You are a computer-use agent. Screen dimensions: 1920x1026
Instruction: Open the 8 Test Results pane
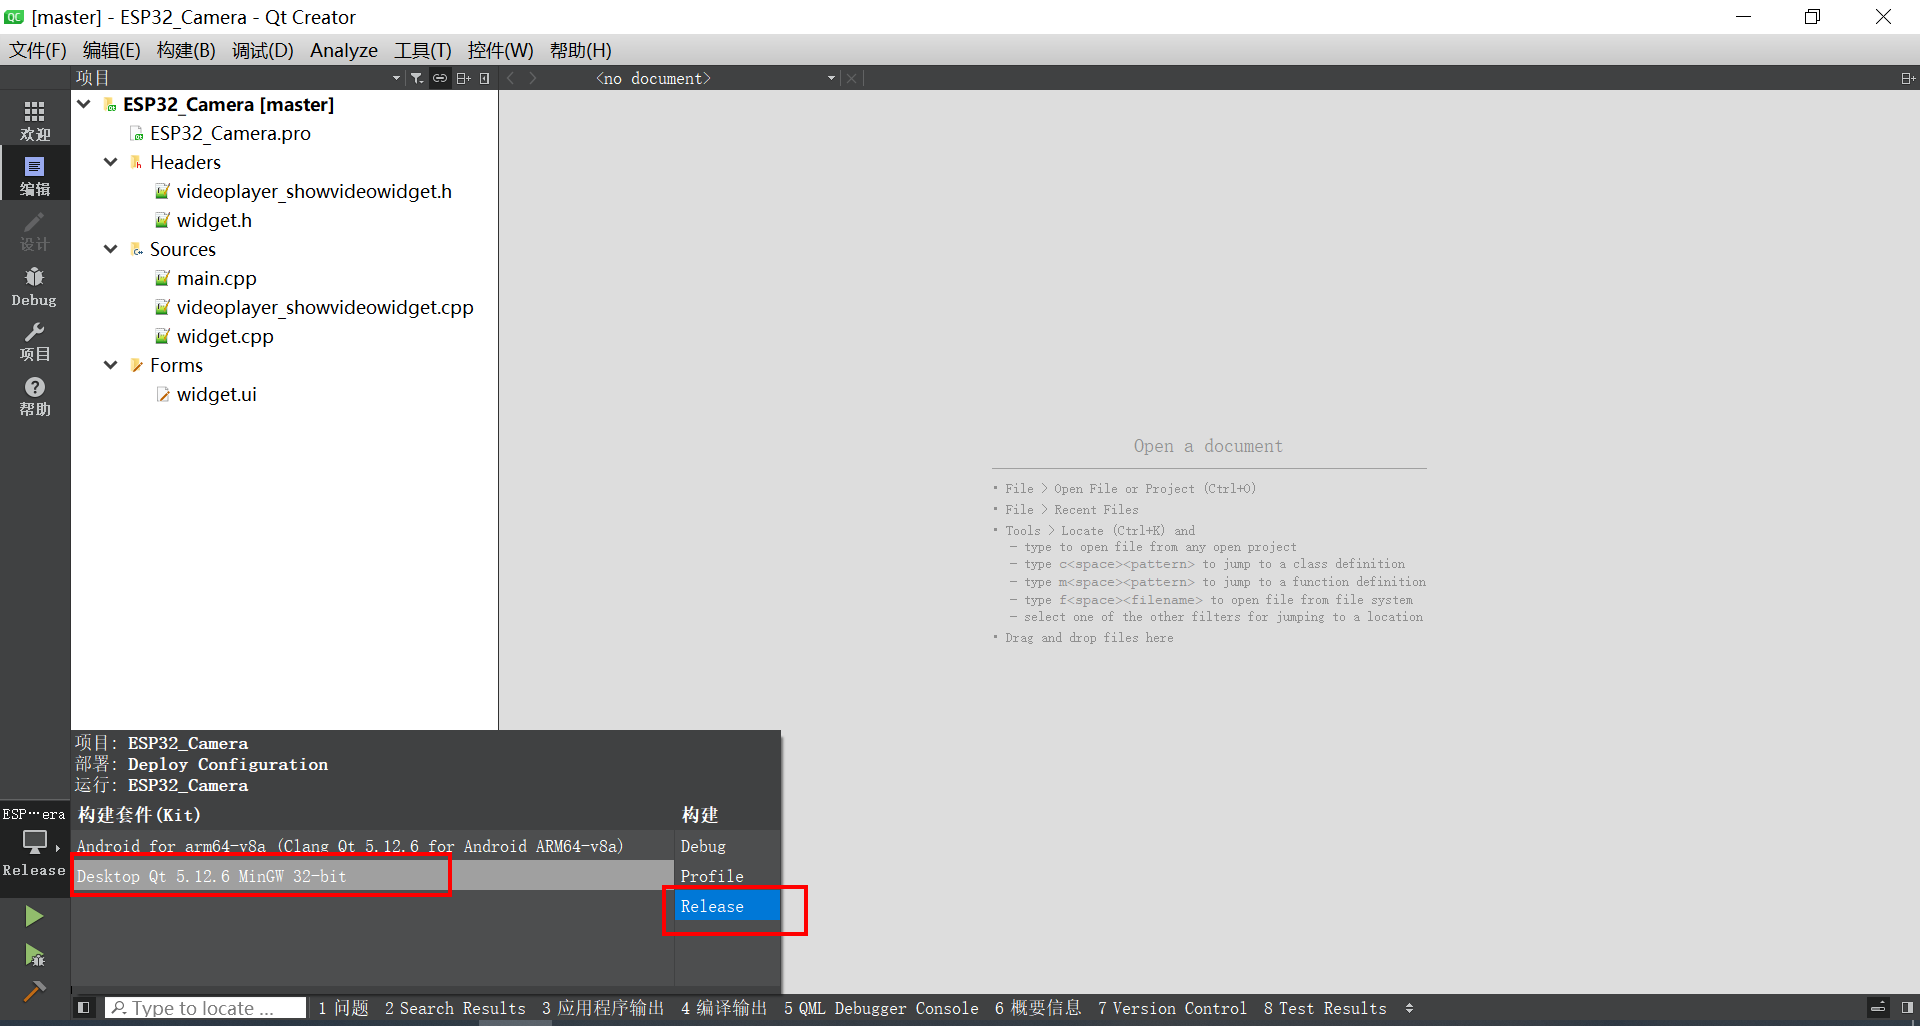(1325, 1008)
